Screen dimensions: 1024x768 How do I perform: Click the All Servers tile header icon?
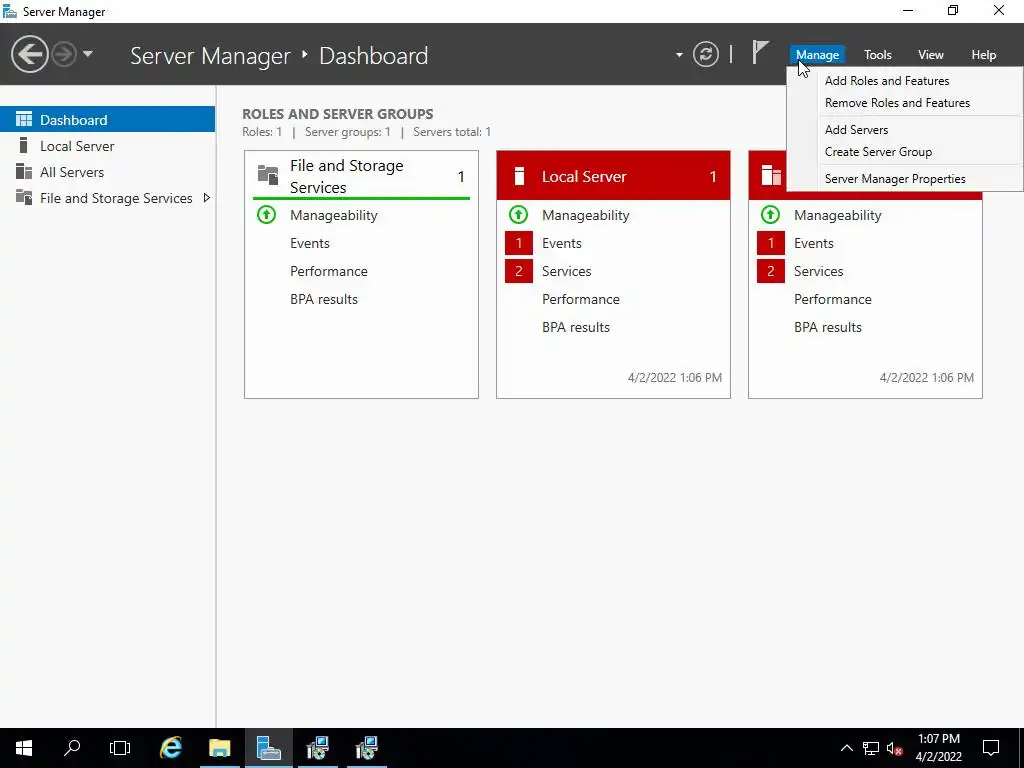771,175
